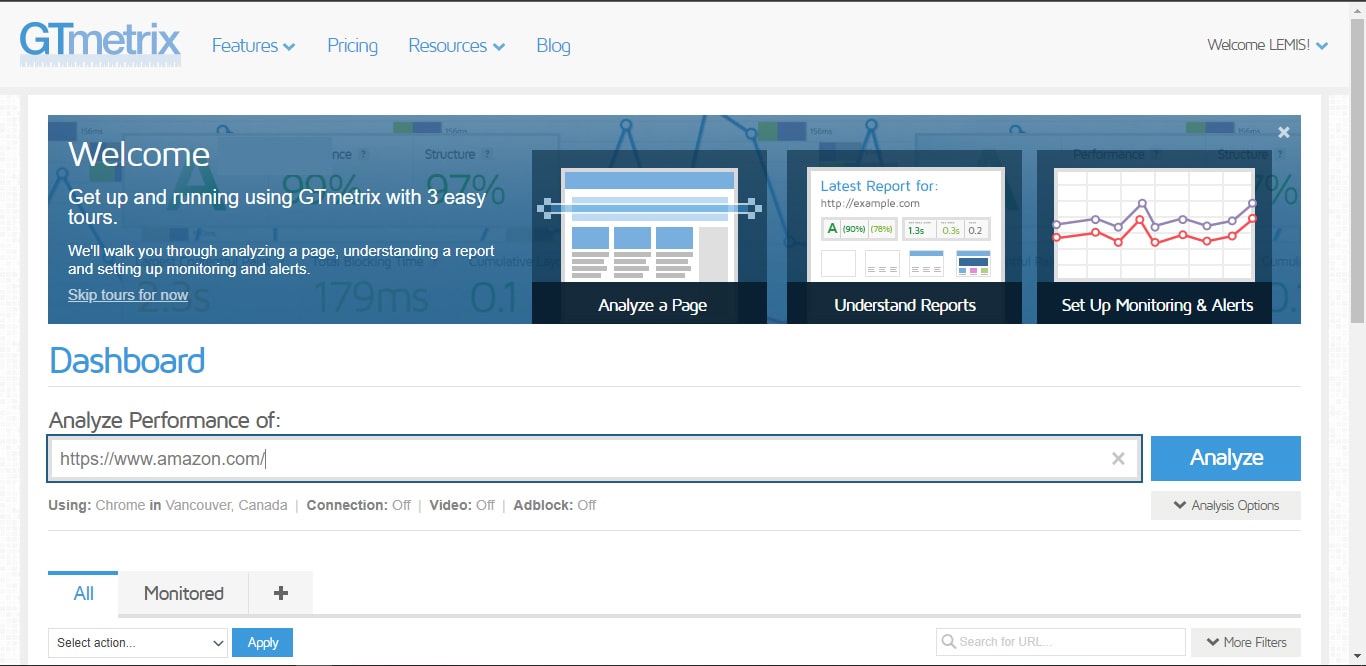
Task: Click the Apply button
Action: coord(263,643)
